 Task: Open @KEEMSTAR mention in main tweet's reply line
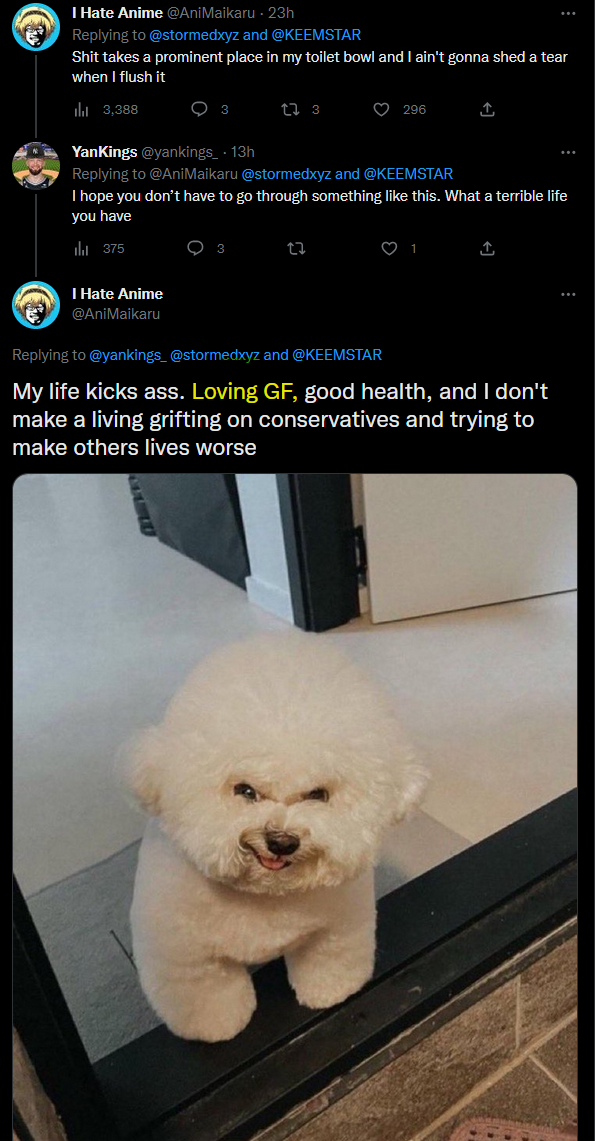click(x=337, y=355)
